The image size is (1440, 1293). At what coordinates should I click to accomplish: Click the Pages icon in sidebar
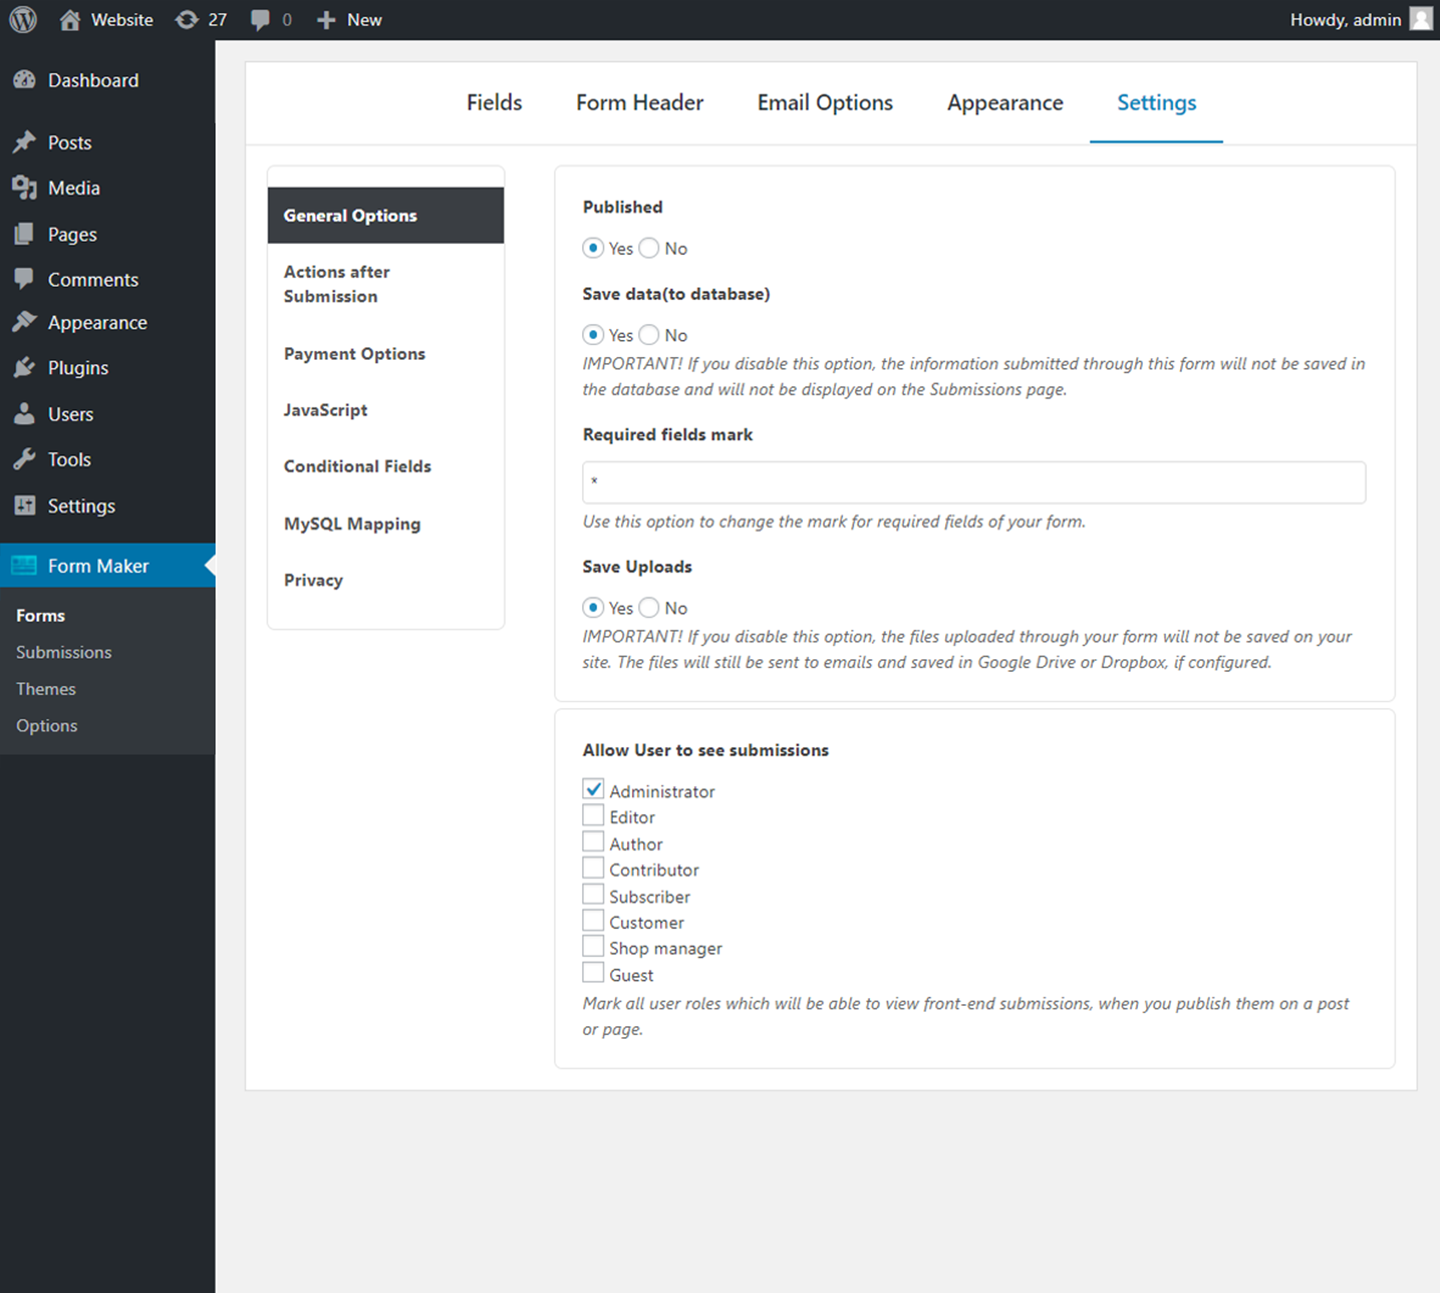25,234
